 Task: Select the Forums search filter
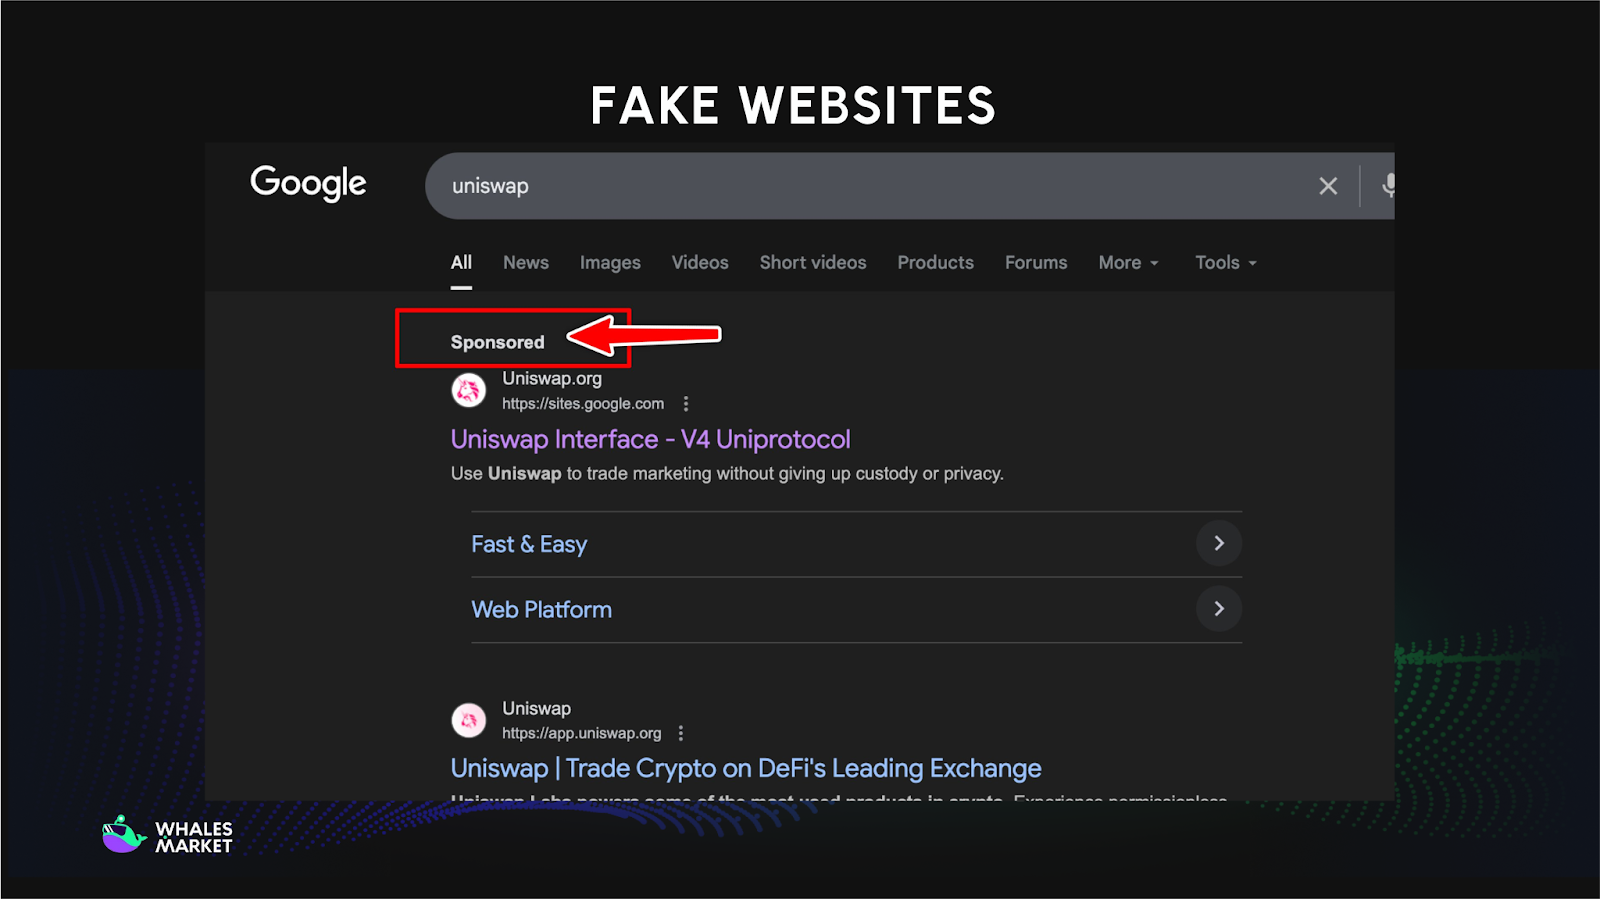(x=1035, y=262)
